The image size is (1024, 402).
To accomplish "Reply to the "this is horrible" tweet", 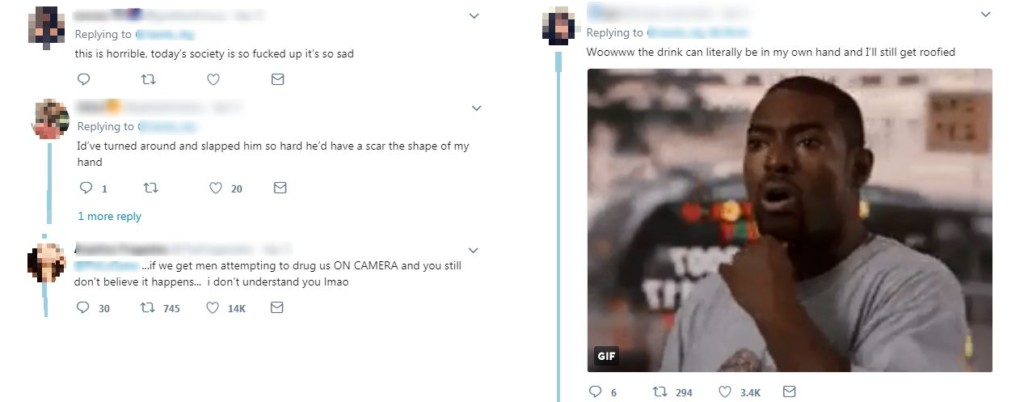I will [x=83, y=79].
